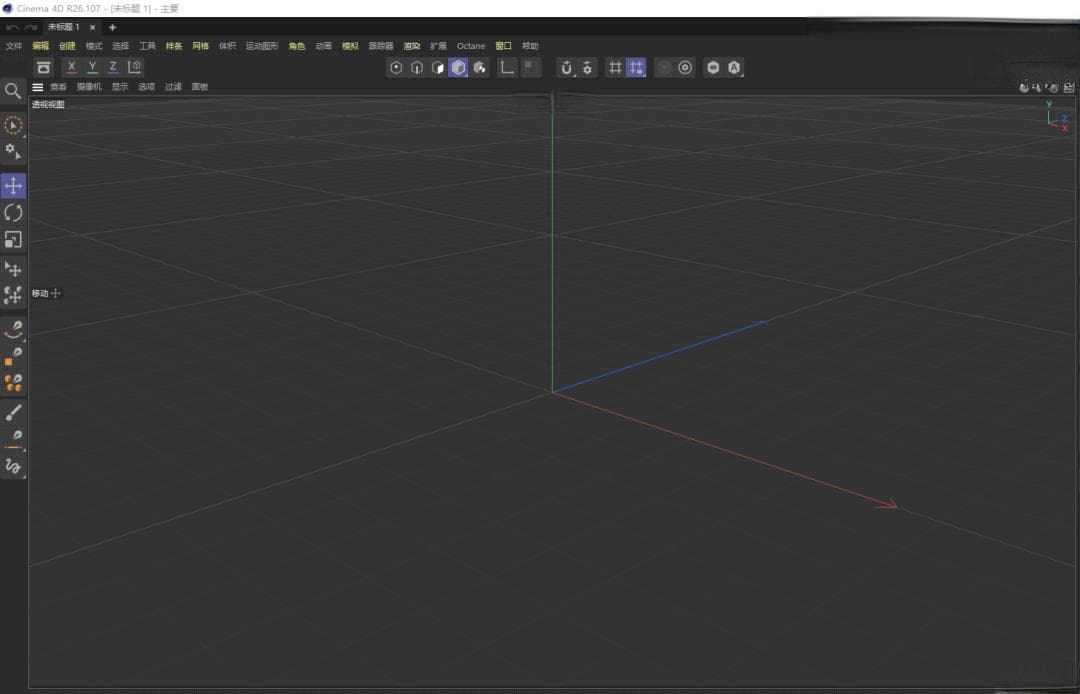Click the XYZ axis orientation gizmo

tap(1057, 117)
